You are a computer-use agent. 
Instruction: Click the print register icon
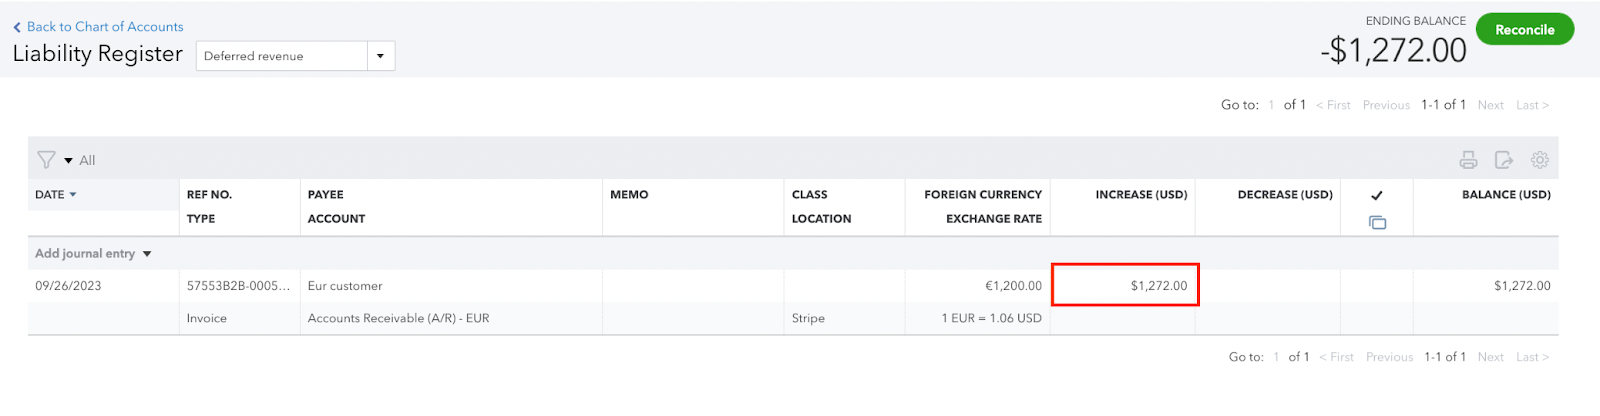coord(1468,160)
